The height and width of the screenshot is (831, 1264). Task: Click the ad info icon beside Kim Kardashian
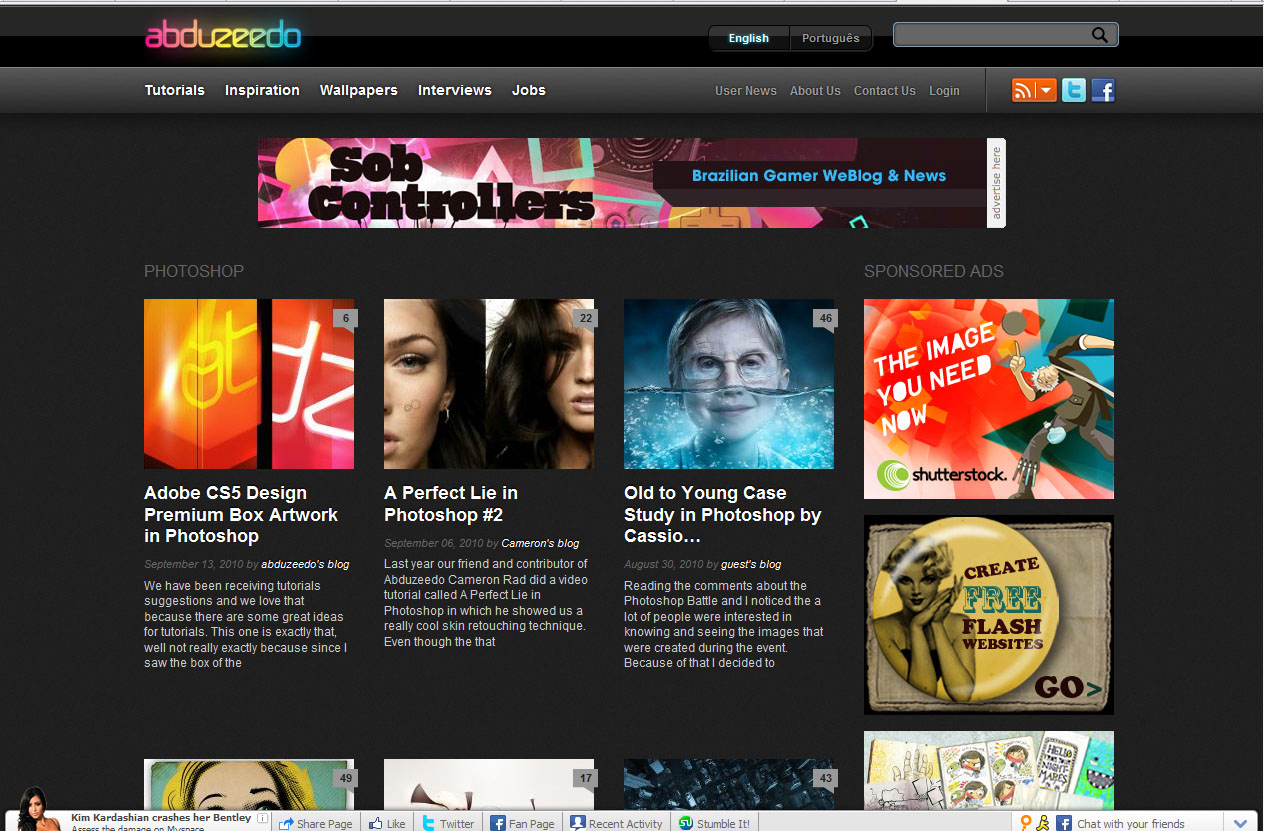(262, 818)
